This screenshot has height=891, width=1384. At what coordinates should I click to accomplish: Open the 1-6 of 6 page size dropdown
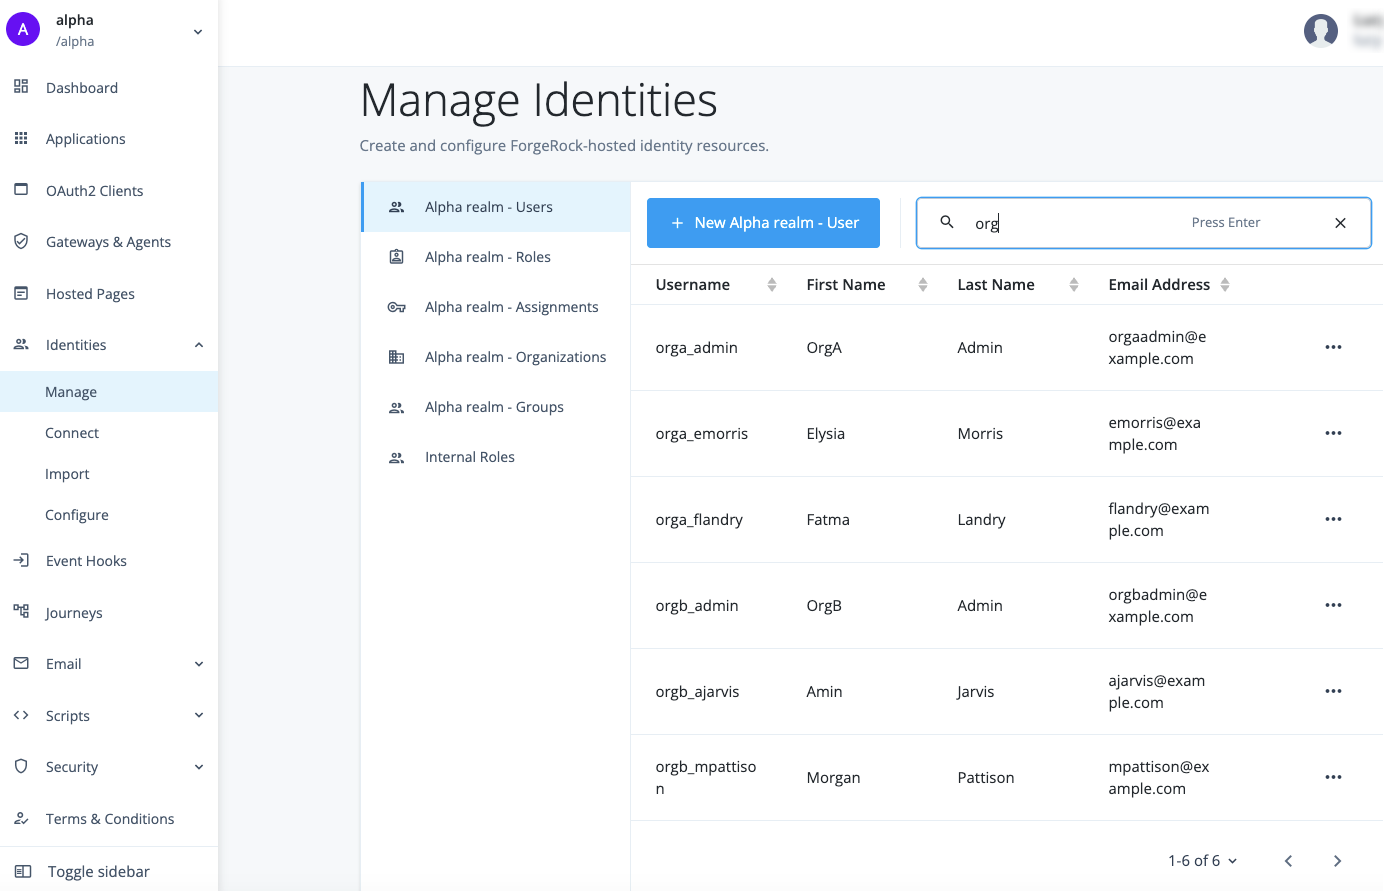point(1202,861)
